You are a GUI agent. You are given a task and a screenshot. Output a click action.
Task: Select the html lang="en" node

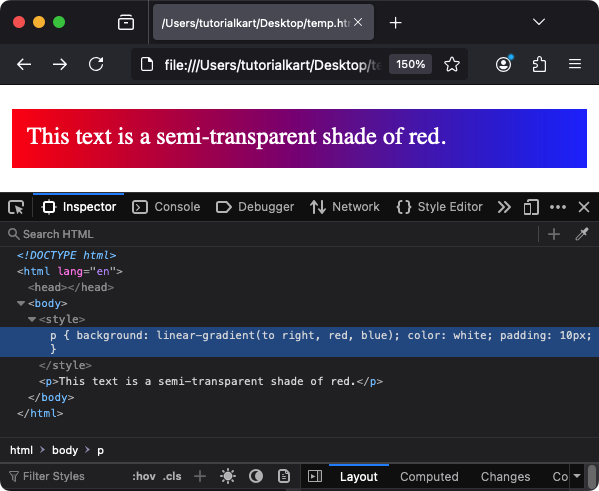click(70, 271)
